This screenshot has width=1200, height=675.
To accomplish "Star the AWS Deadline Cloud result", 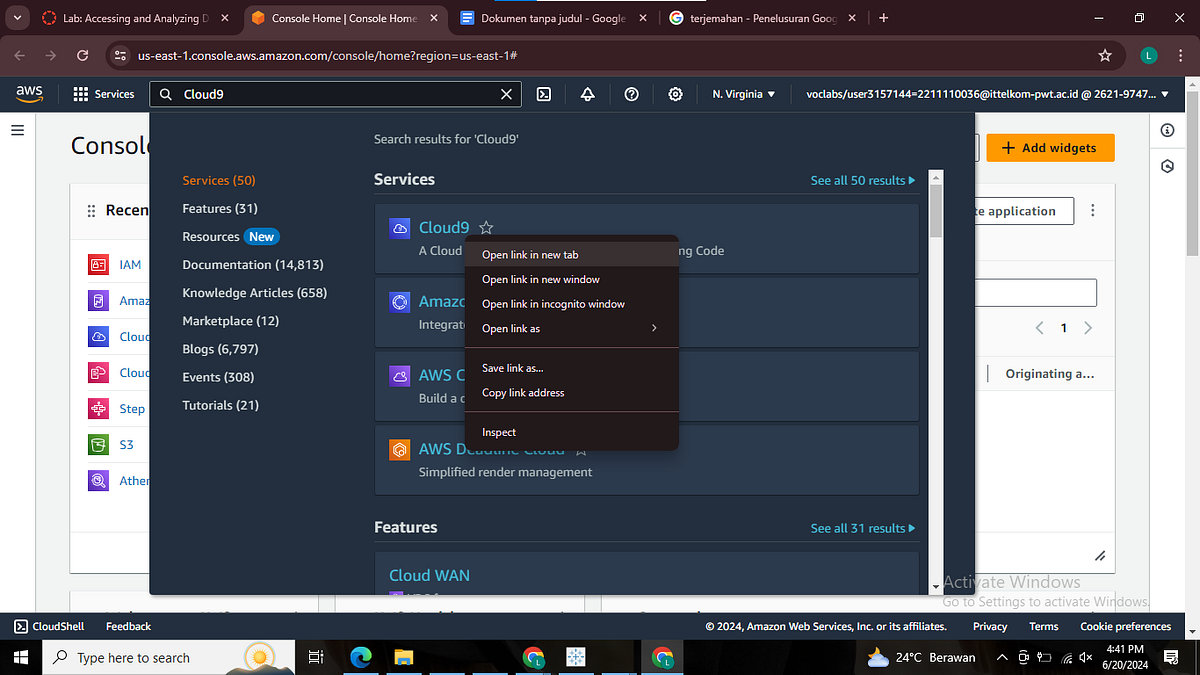I will [x=580, y=449].
